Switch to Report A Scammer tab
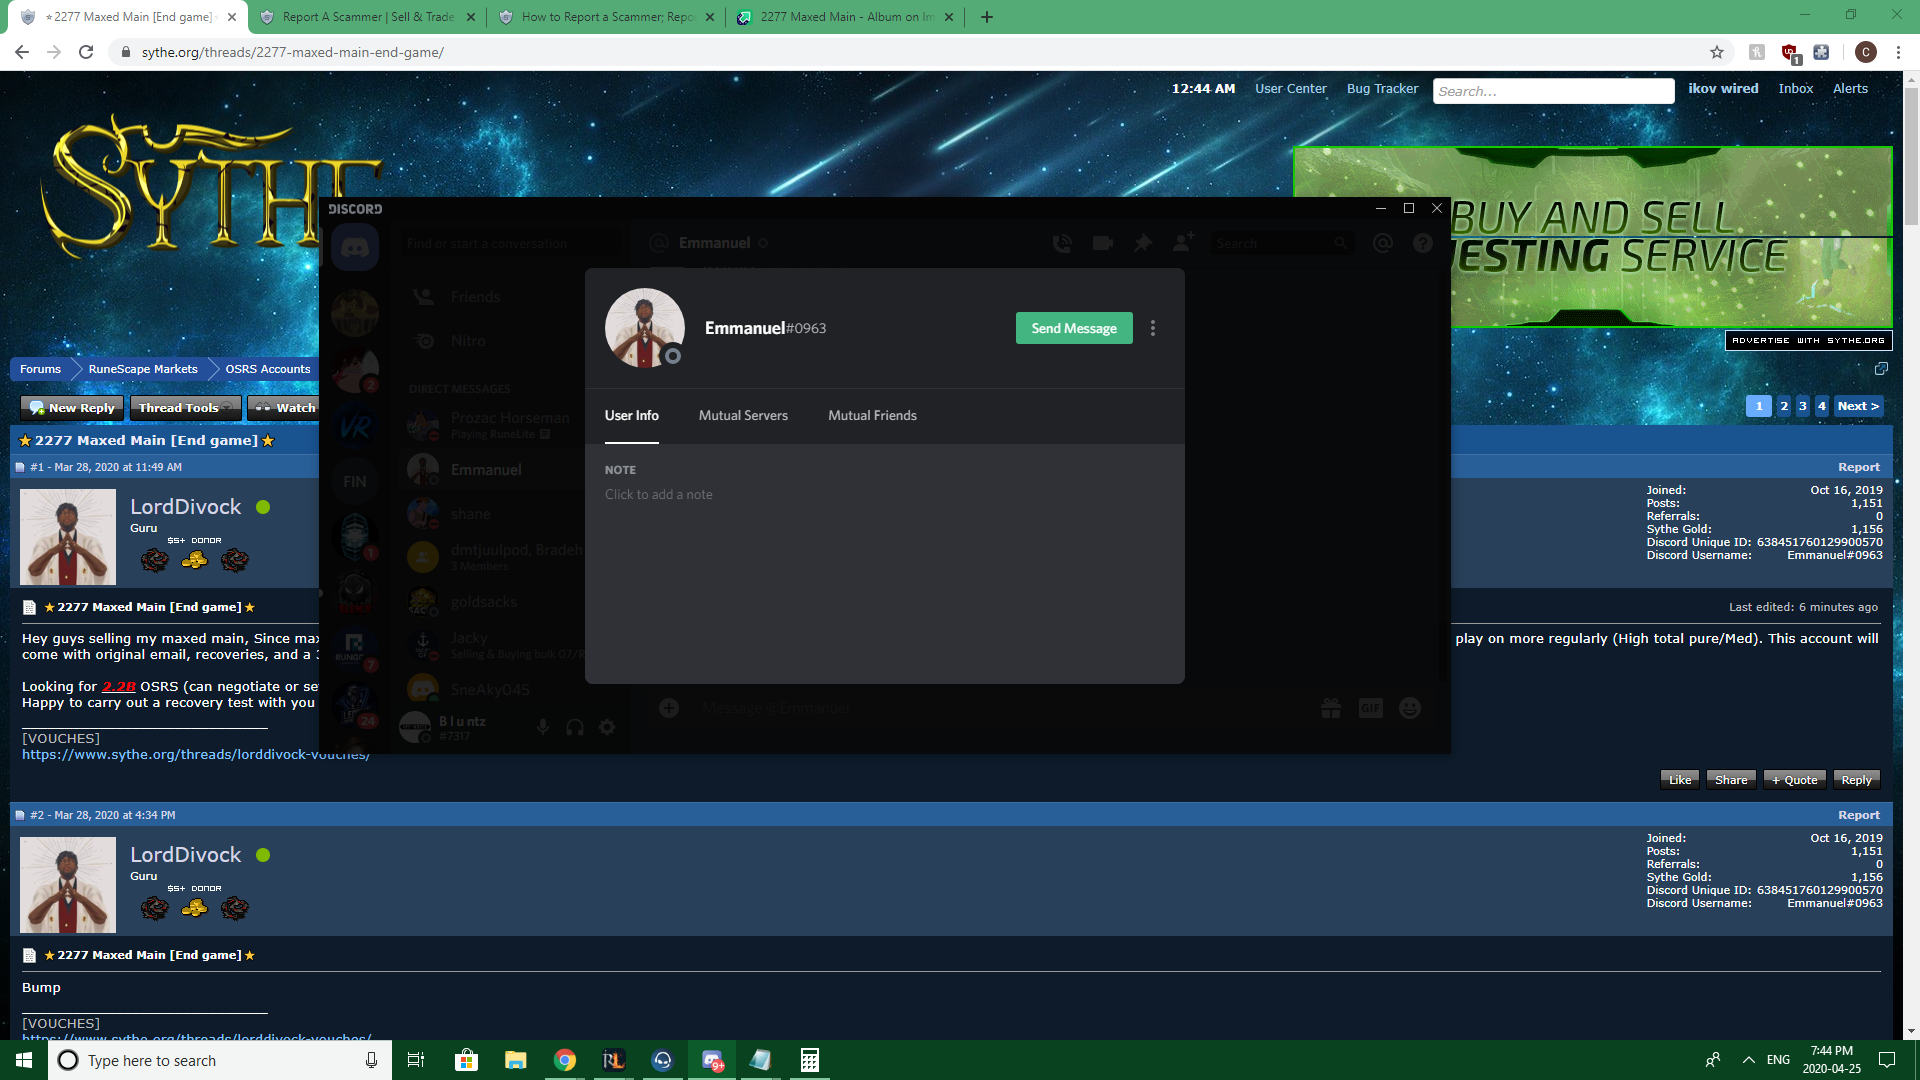 [x=367, y=17]
